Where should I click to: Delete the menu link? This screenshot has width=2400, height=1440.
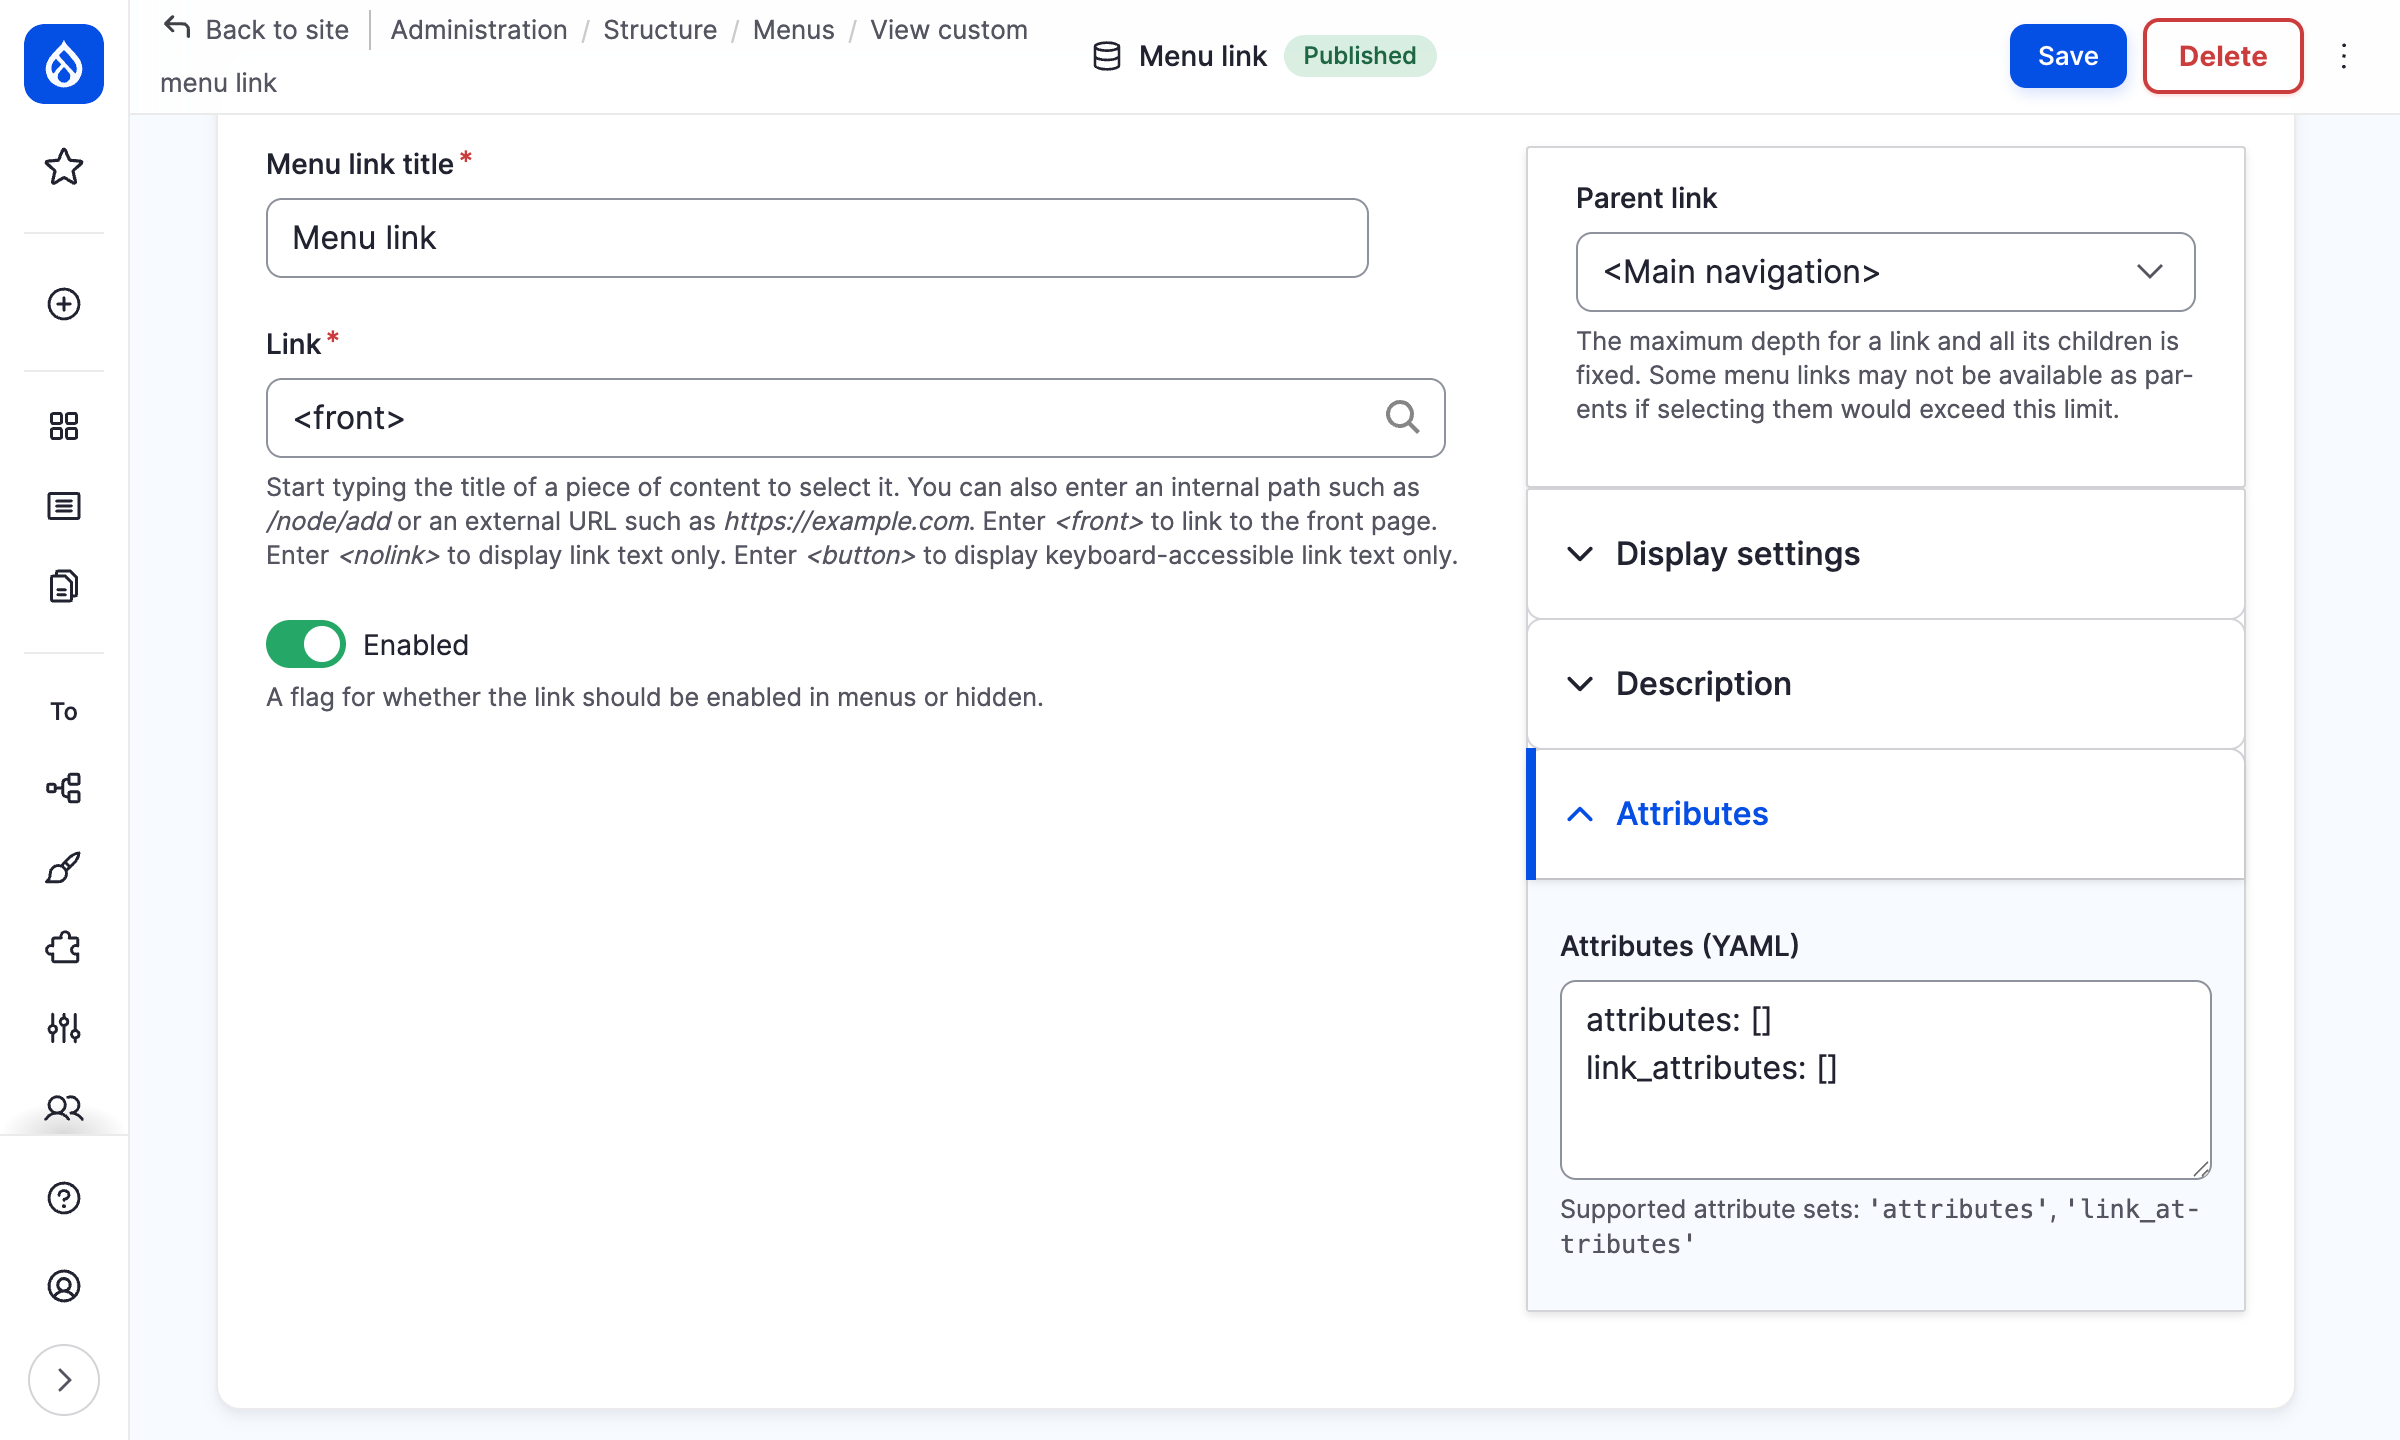pyautogui.click(x=2222, y=56)
